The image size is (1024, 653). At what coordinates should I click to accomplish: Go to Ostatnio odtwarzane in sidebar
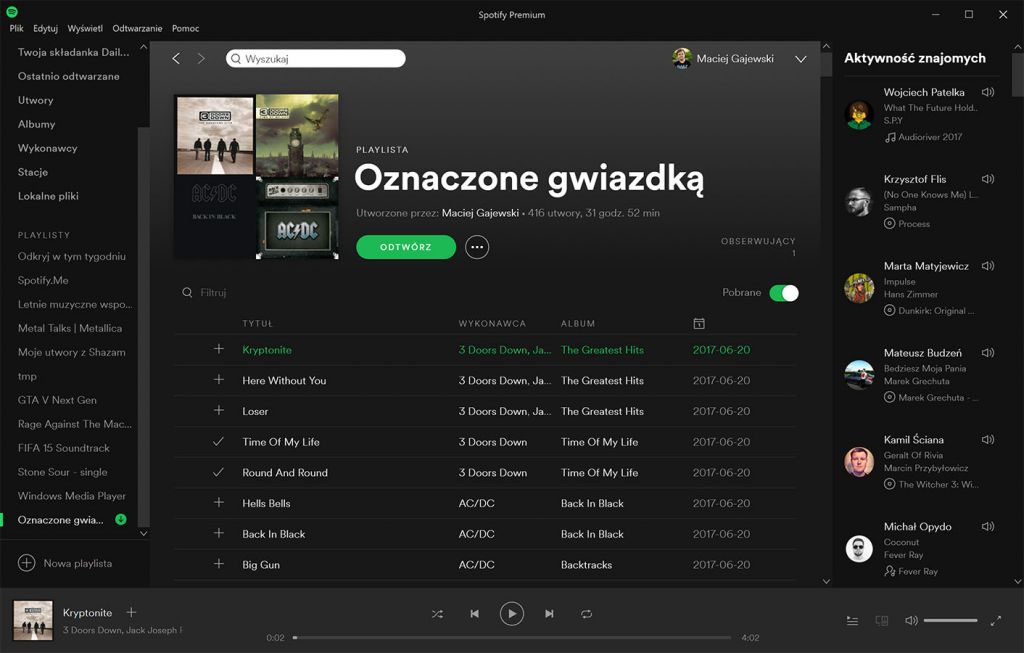click(69, 76)
